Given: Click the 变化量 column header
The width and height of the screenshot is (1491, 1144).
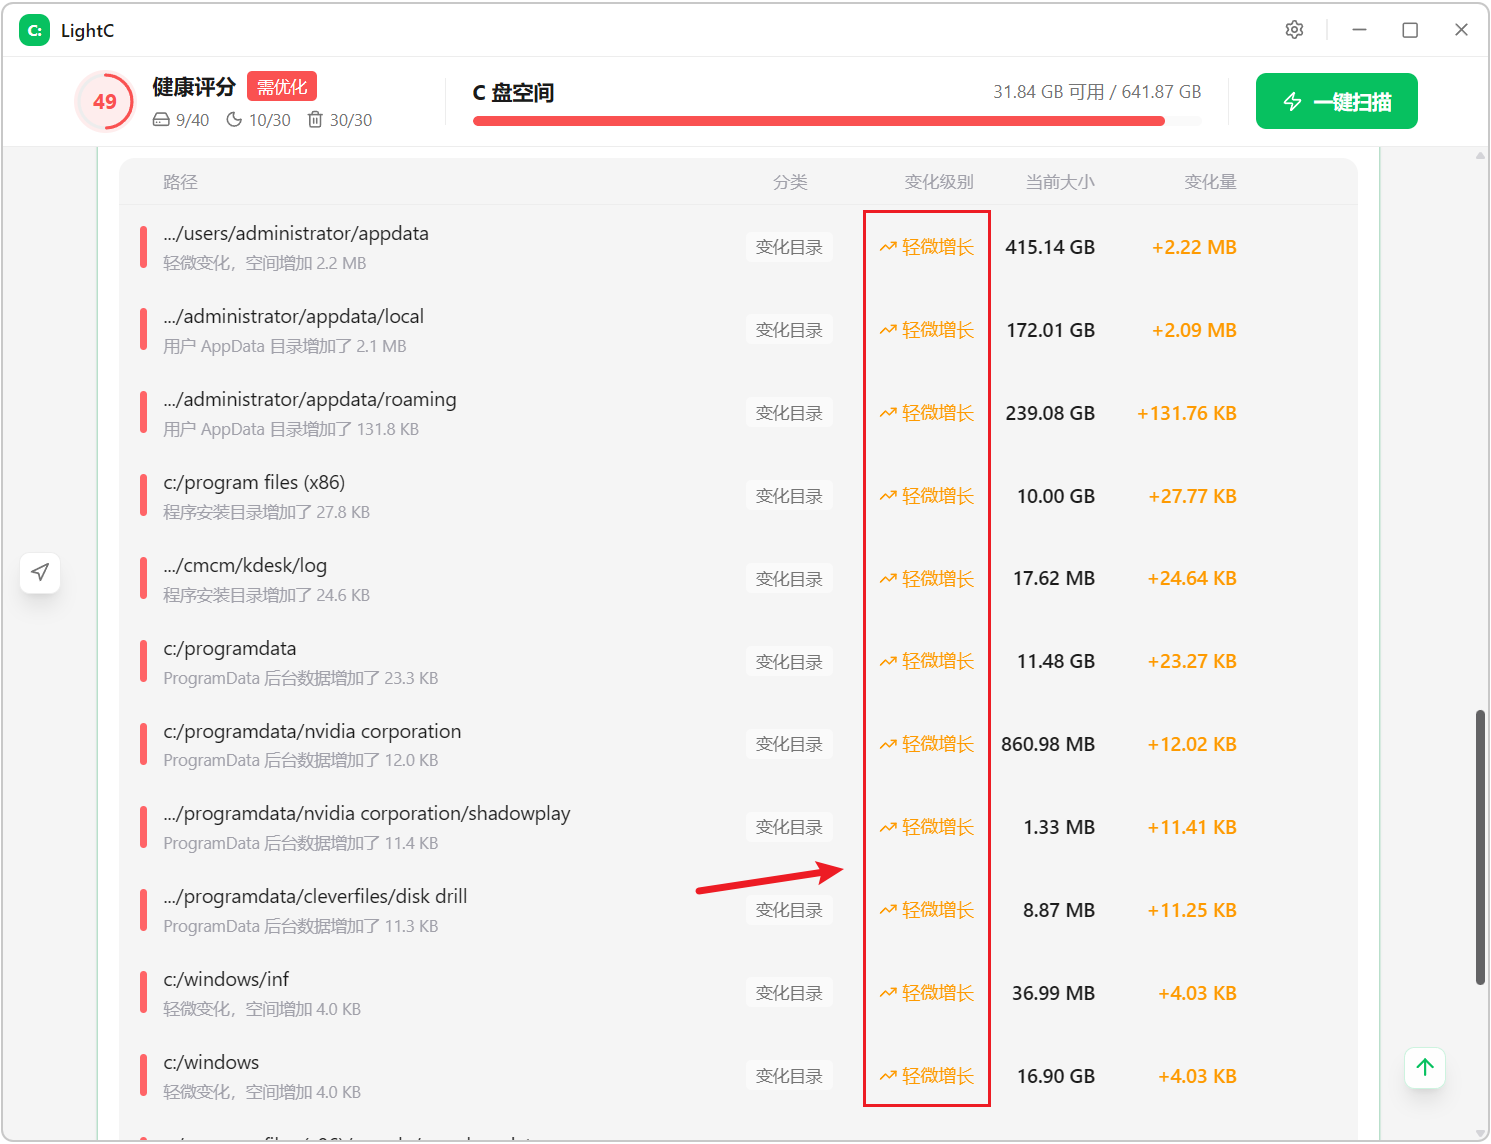Looking at the screenshot, I should (1210, 182).
